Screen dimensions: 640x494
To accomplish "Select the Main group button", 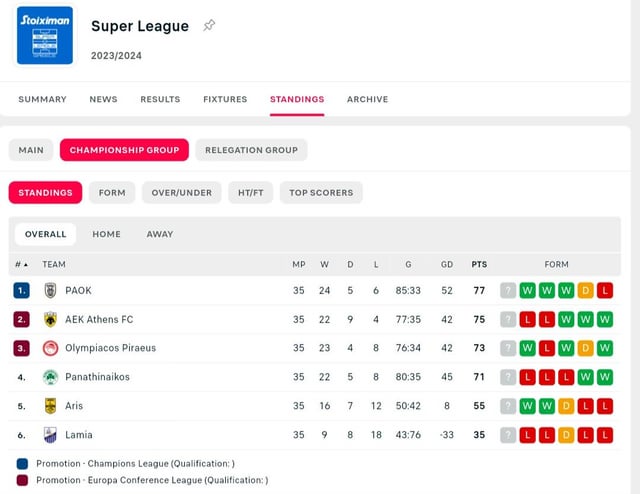I will [x=31, y=150].
